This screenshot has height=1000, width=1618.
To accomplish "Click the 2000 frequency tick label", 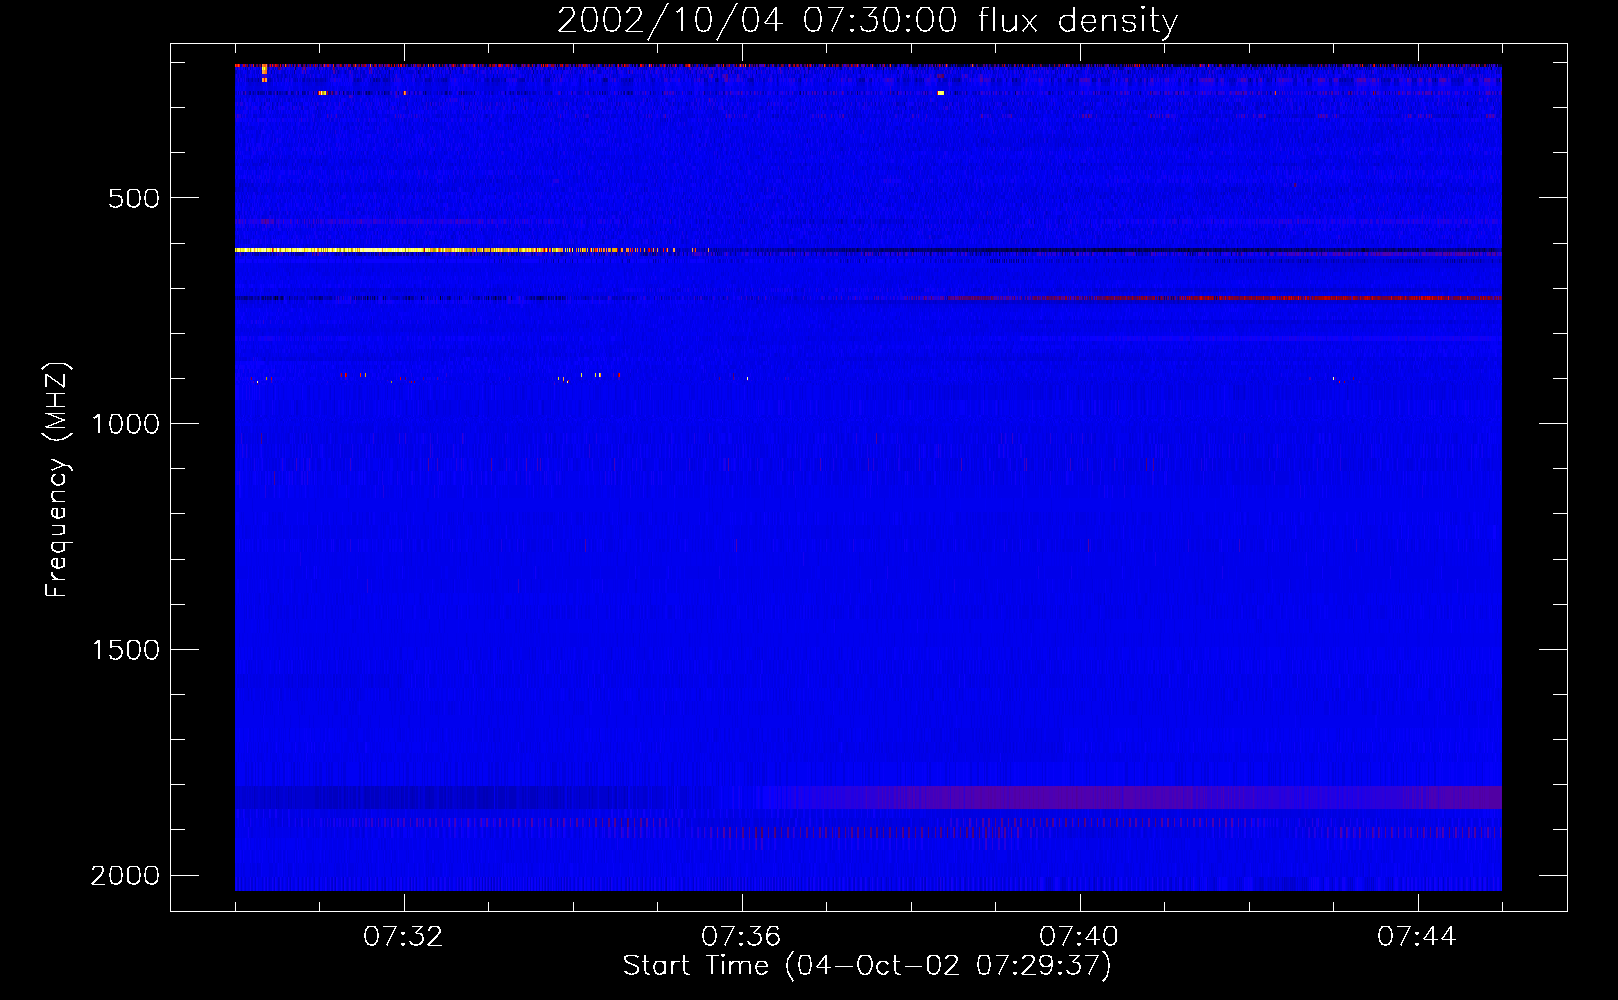I will pyautogui.click(x=125, y=876).
